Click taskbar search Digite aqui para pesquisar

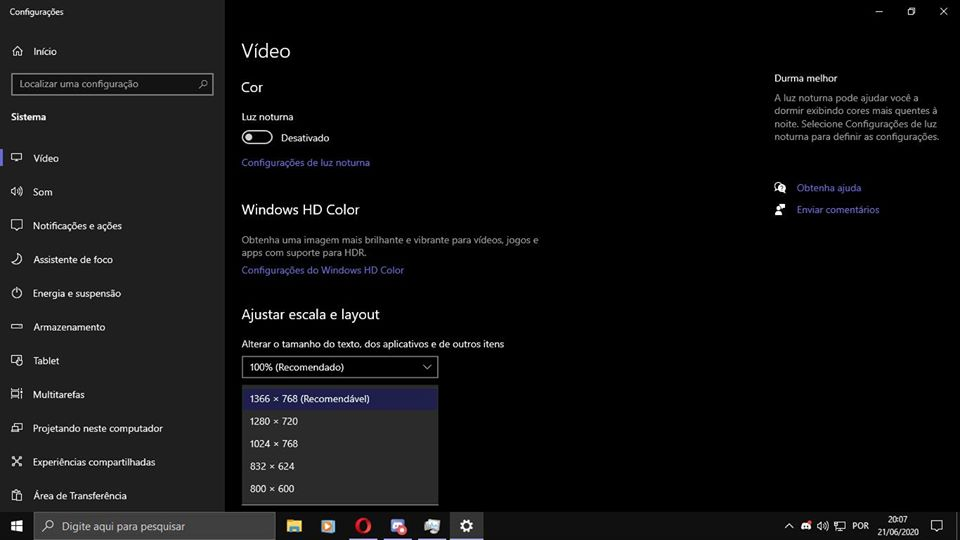154,526
